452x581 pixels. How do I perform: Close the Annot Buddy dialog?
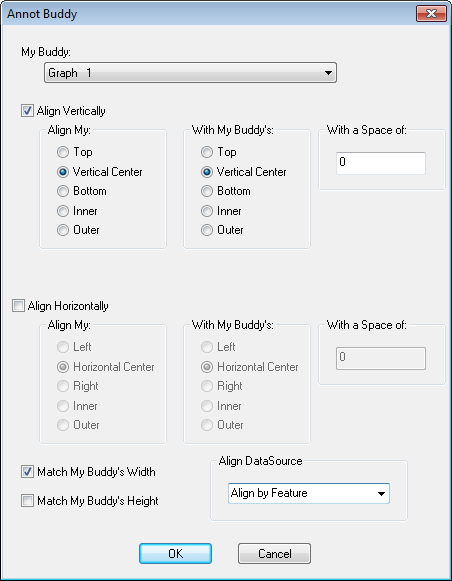coord(431,14)
